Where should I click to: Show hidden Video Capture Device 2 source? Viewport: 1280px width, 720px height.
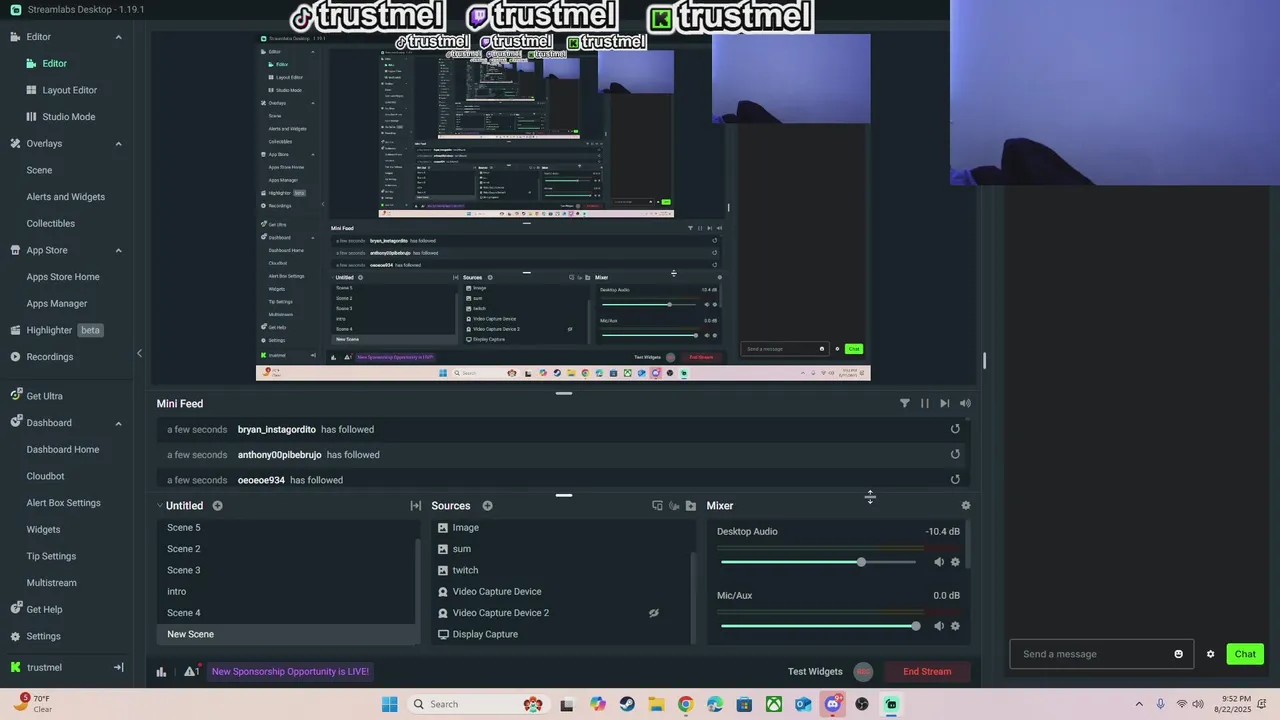(x=654, y=613)
